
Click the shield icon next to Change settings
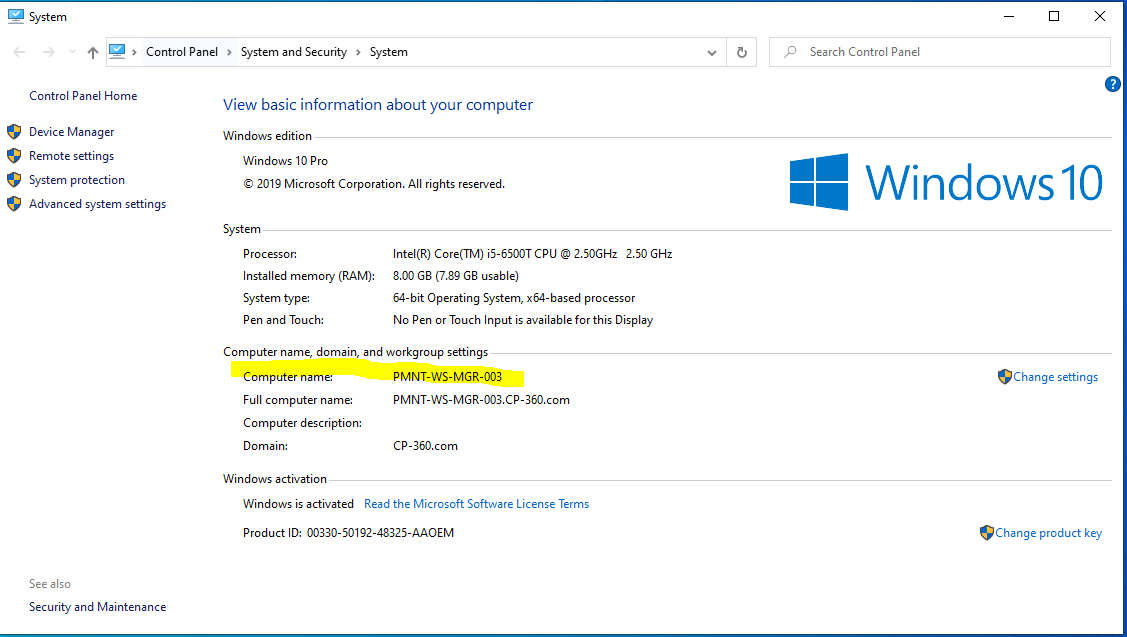pos(1004,376)
